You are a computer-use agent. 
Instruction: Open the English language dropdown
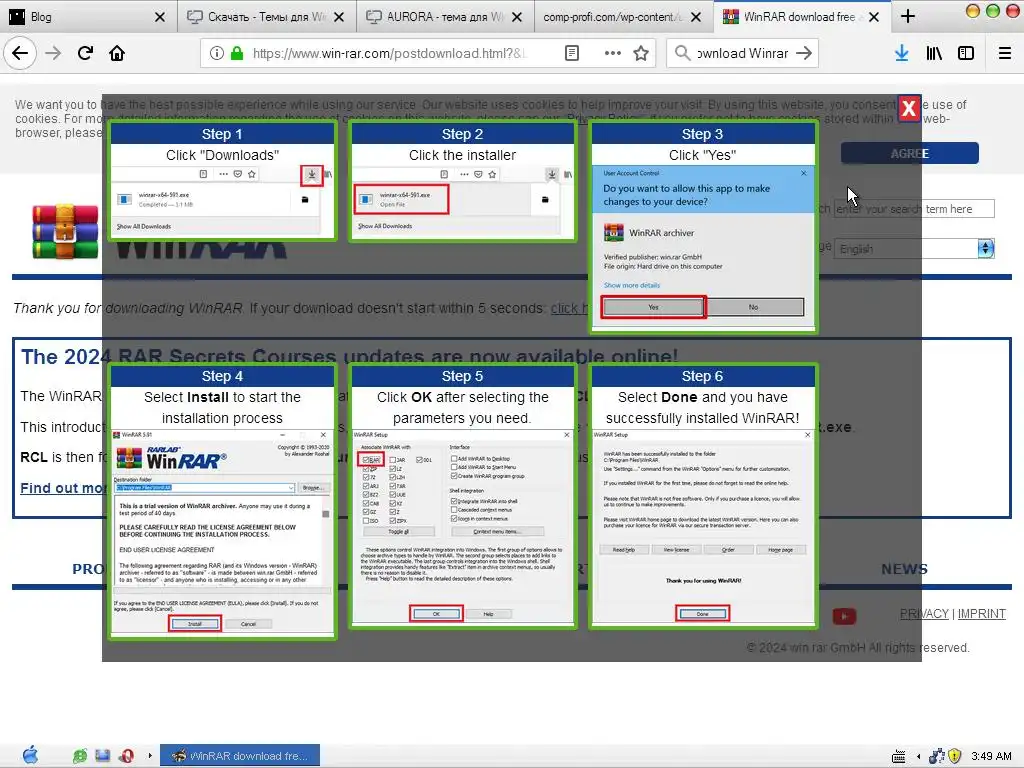point(914,249)
